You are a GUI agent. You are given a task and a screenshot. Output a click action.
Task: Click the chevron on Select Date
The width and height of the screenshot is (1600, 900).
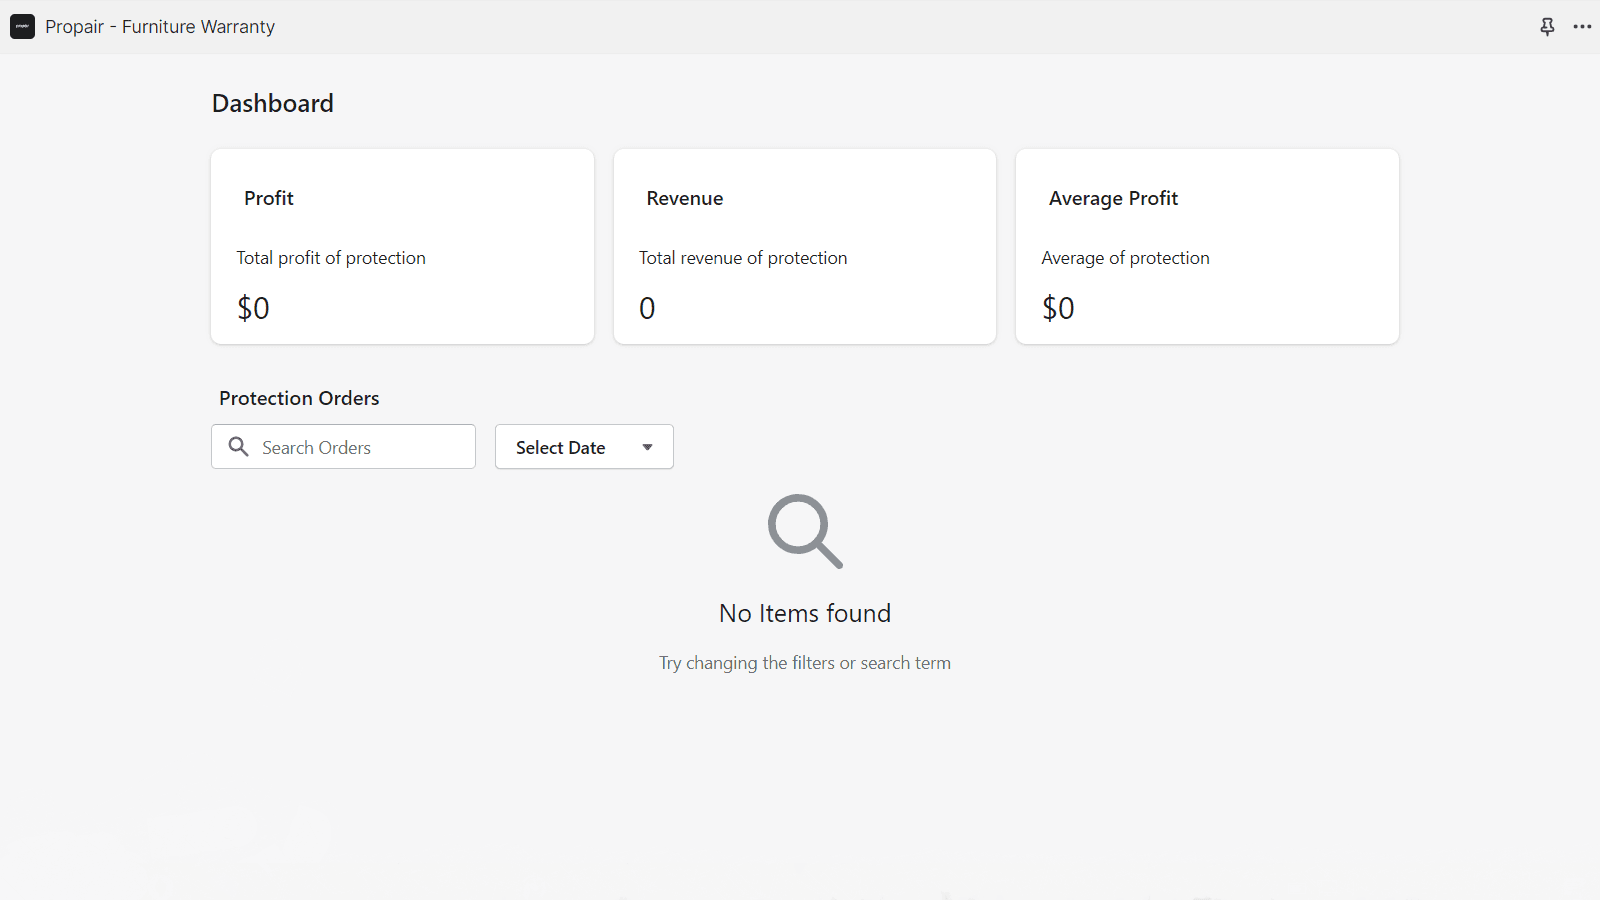point(647,447)
